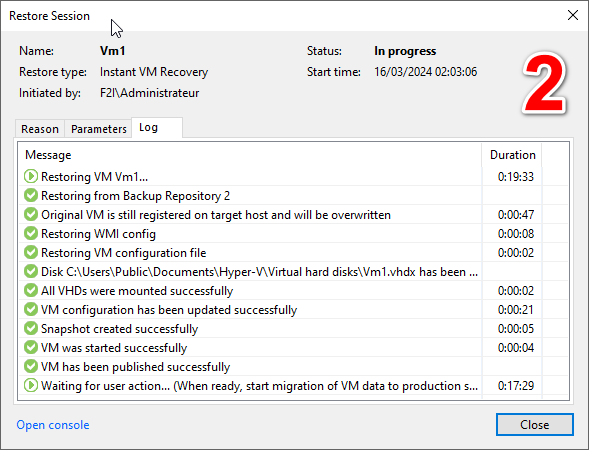This screenshot has height=450, width=589.
Task: Click the check icon for All VHDs were mounted
Action: click(x=31, y=290)
